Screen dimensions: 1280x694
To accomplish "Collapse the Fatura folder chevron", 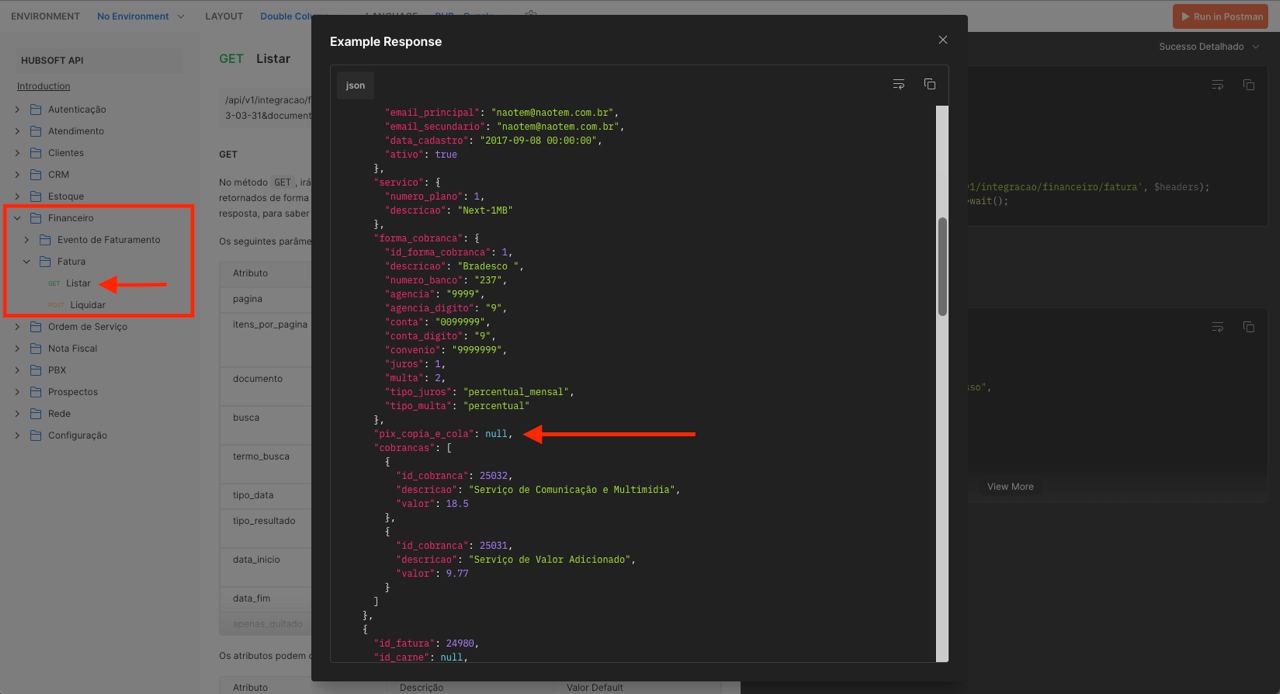I will click(27, 262).
